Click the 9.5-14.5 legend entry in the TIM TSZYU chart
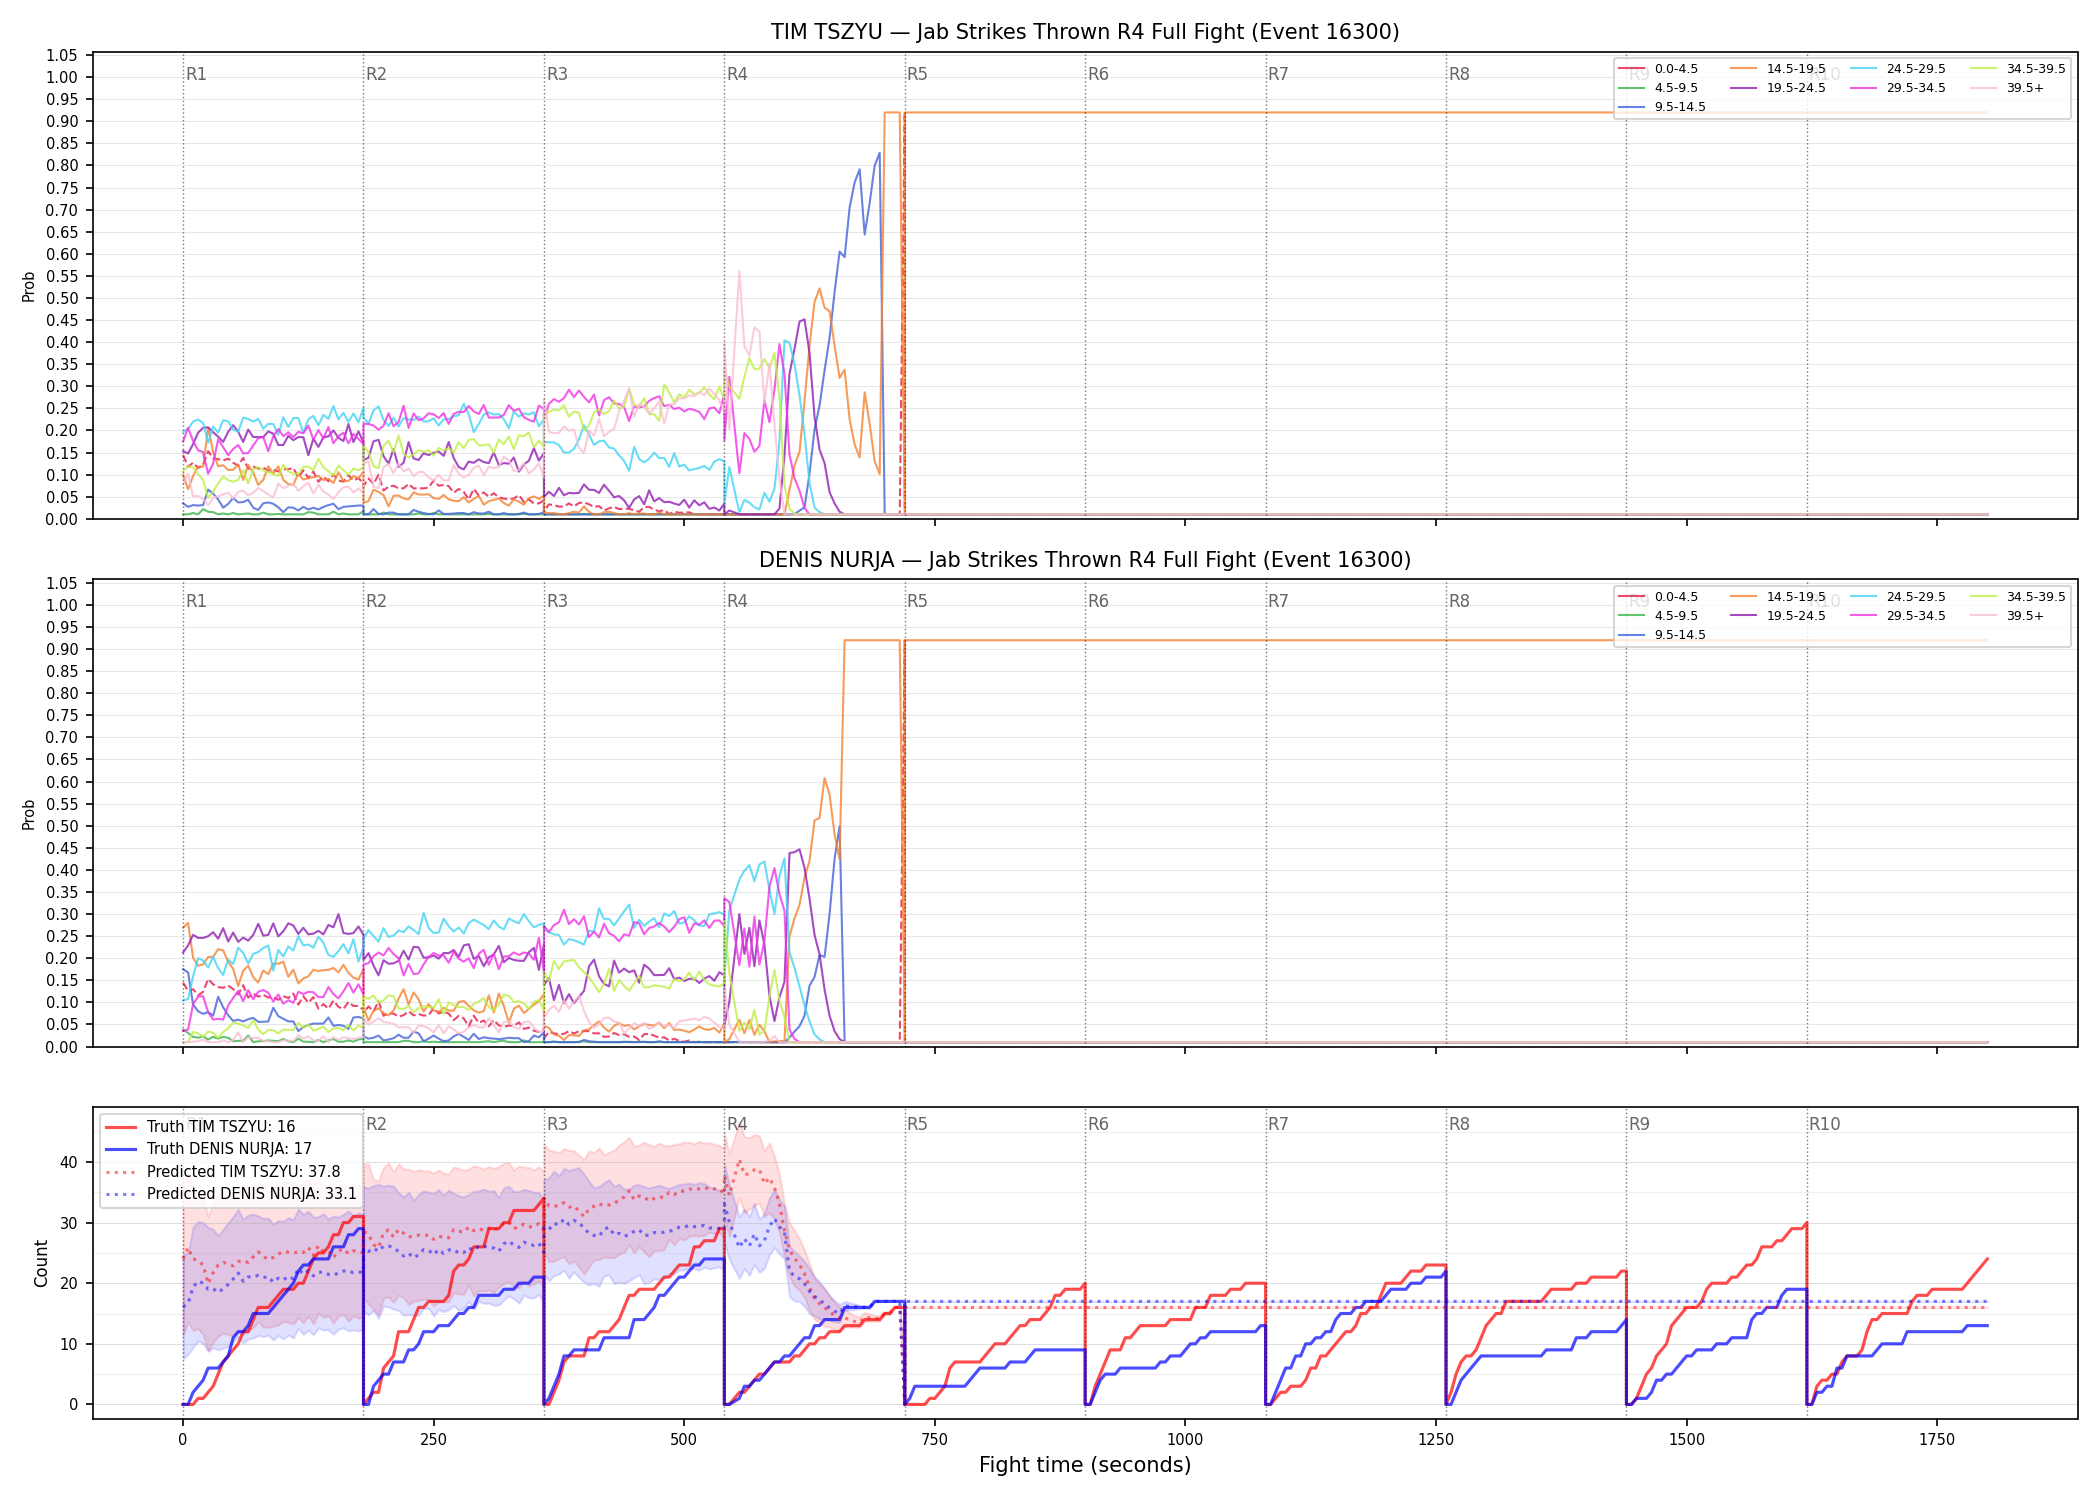Viewport: 2100px width, 1500px height. pos(1662,107)
